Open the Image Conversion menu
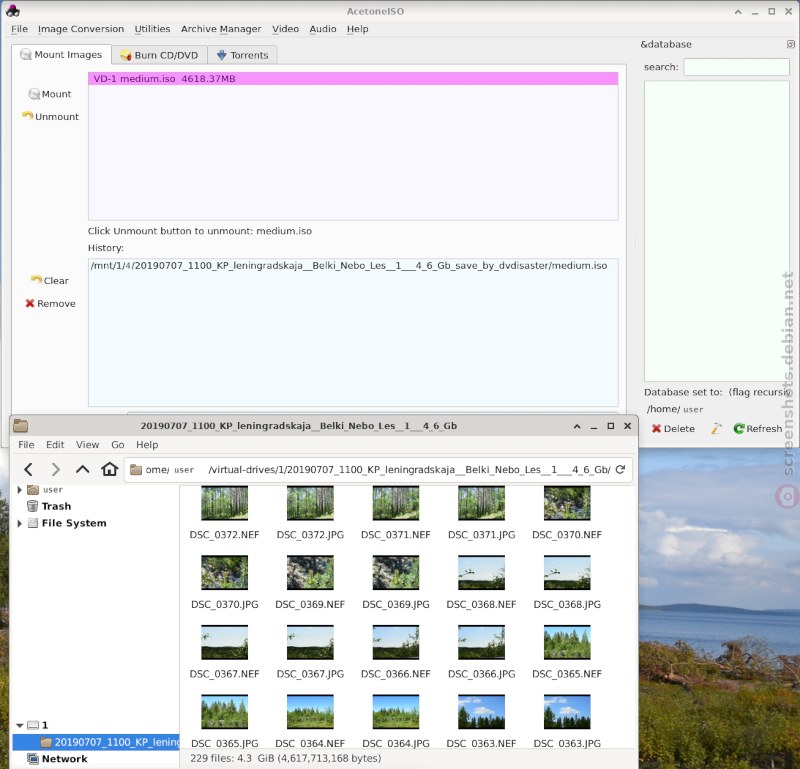 [81, 29]
